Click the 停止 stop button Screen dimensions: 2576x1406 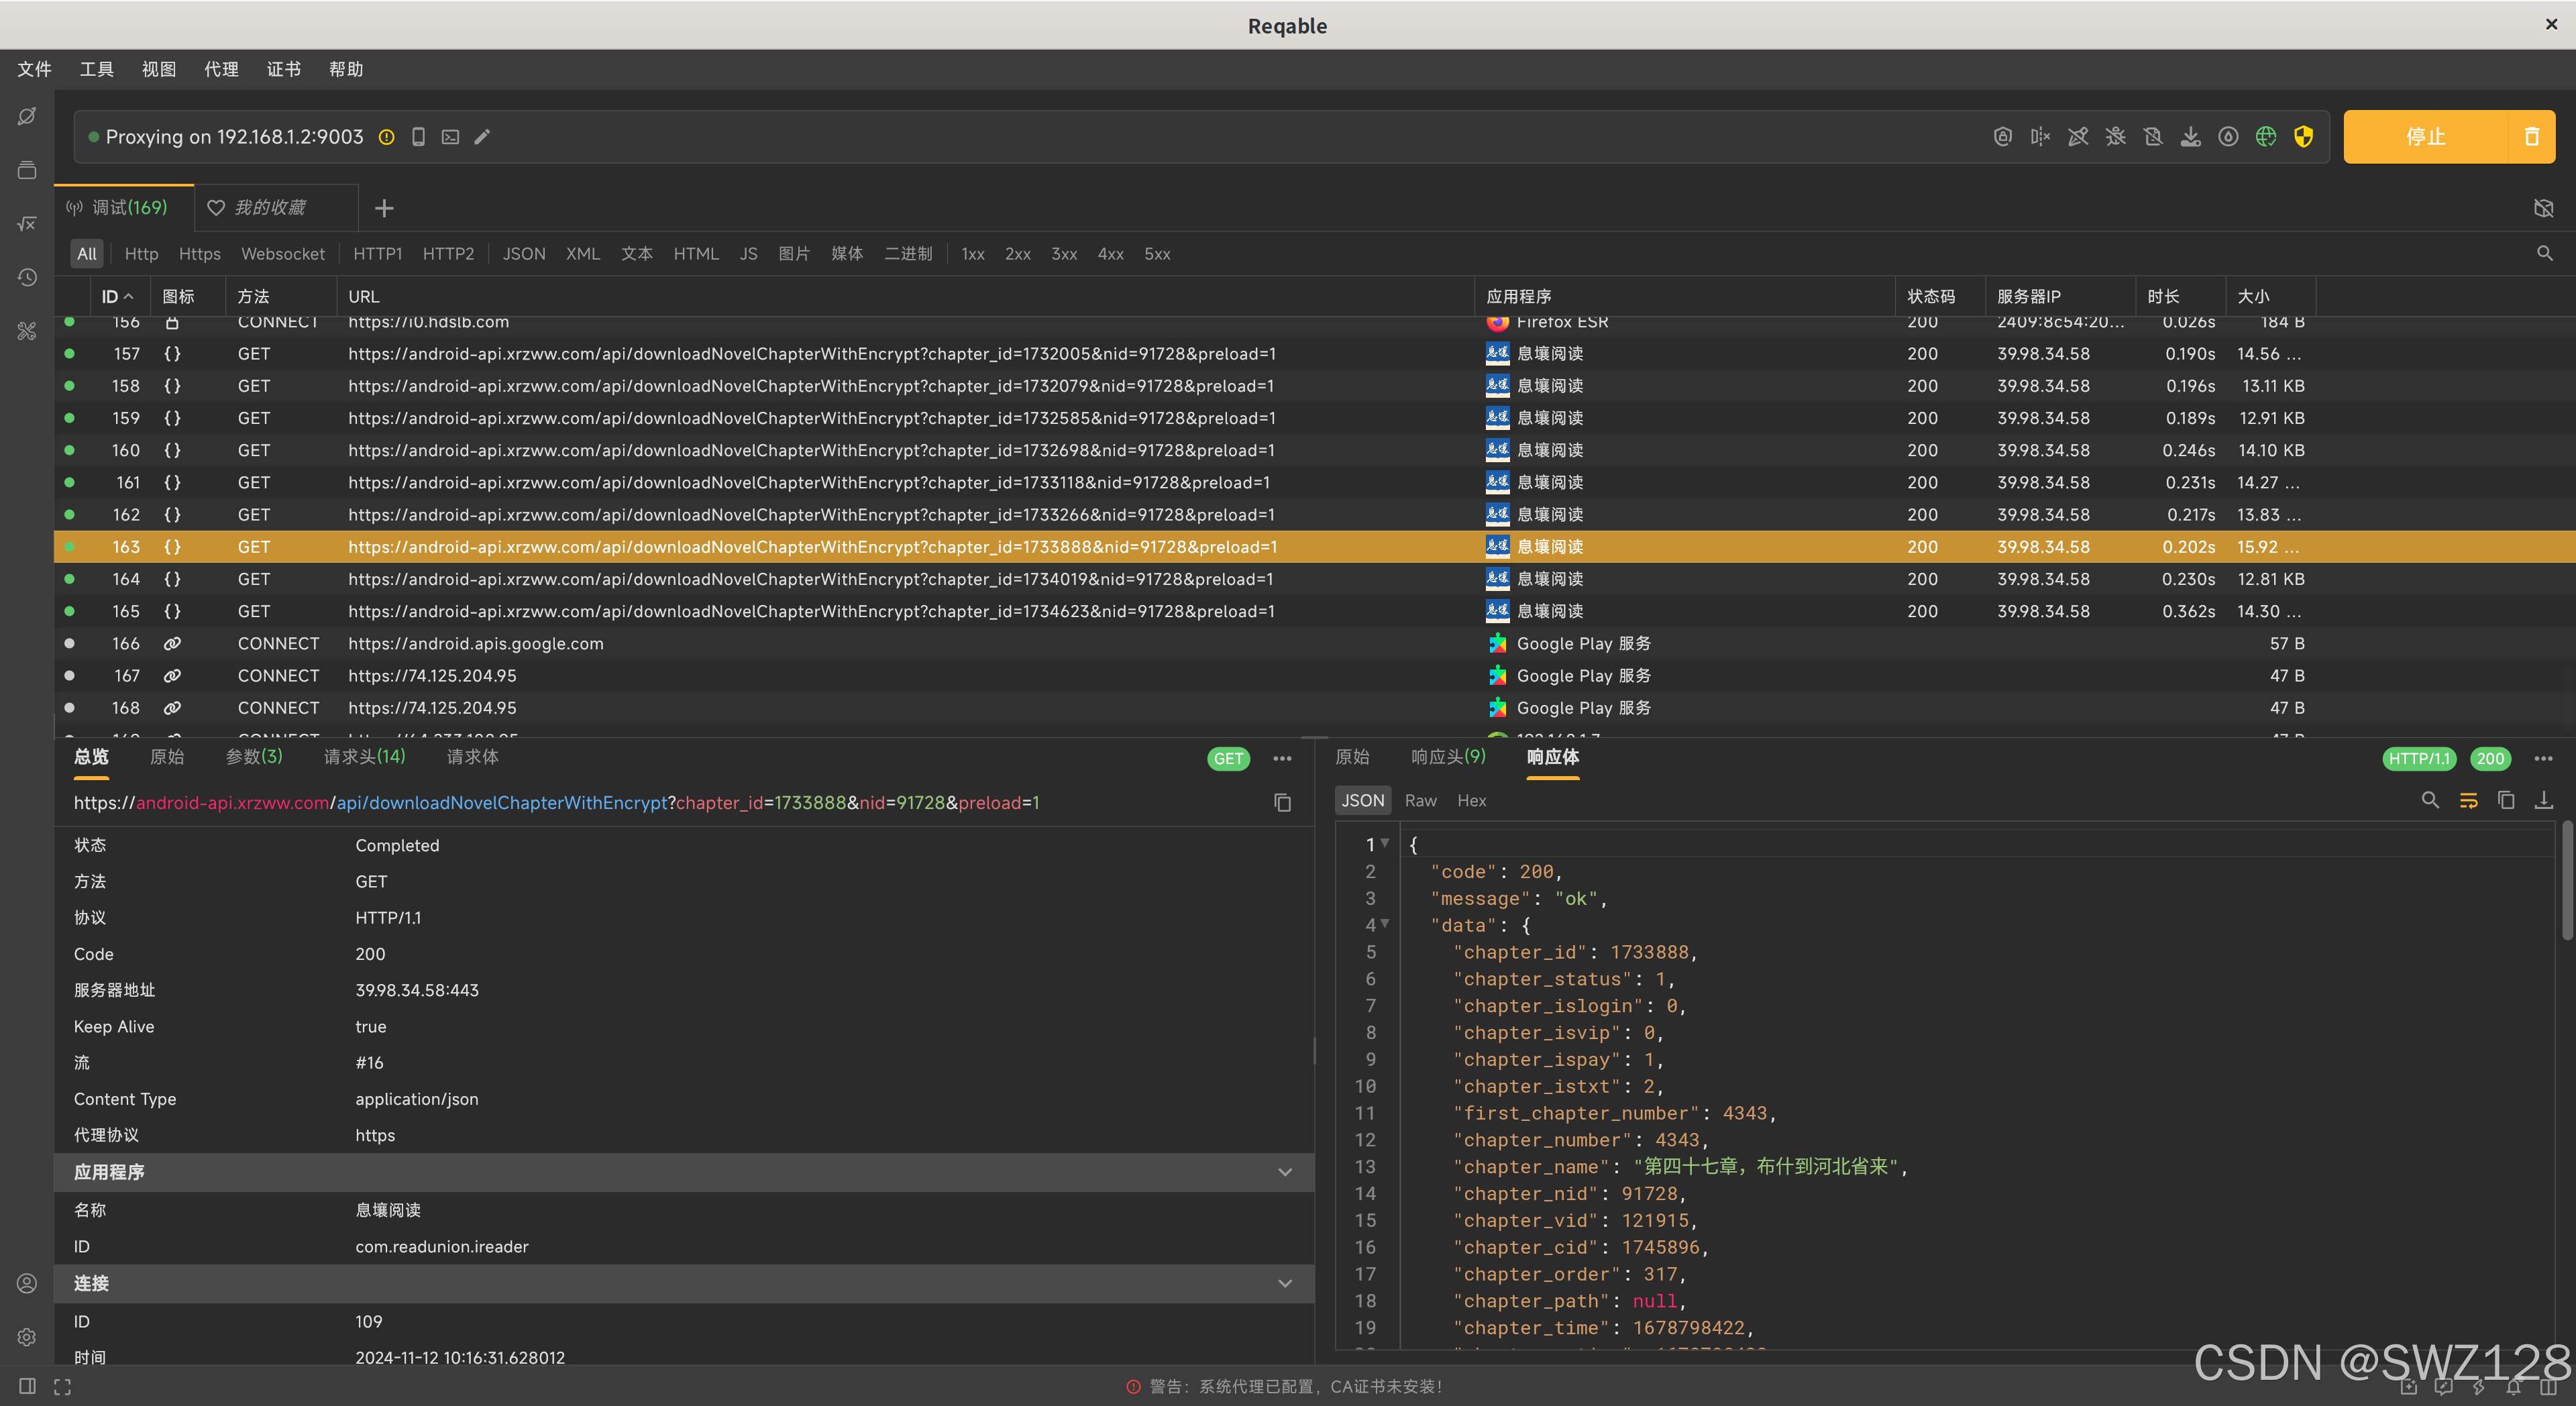[2425, 137]
